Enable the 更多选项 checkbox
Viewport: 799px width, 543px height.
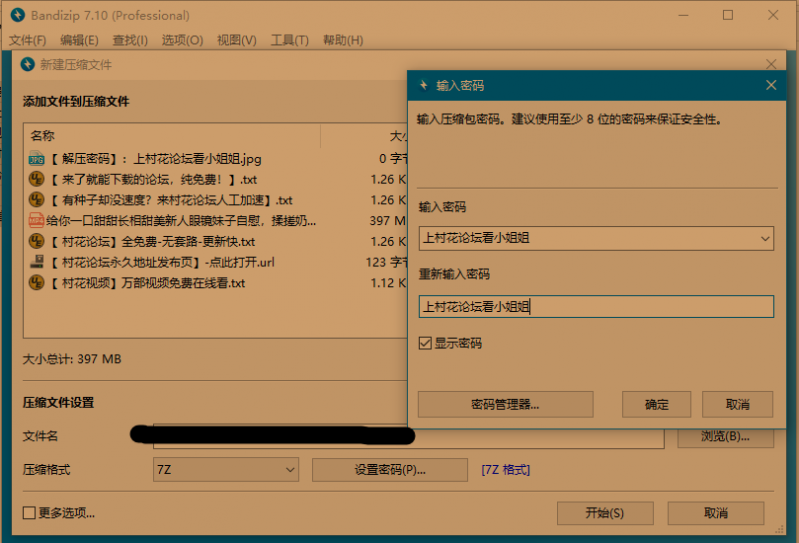tap(30, 513)
